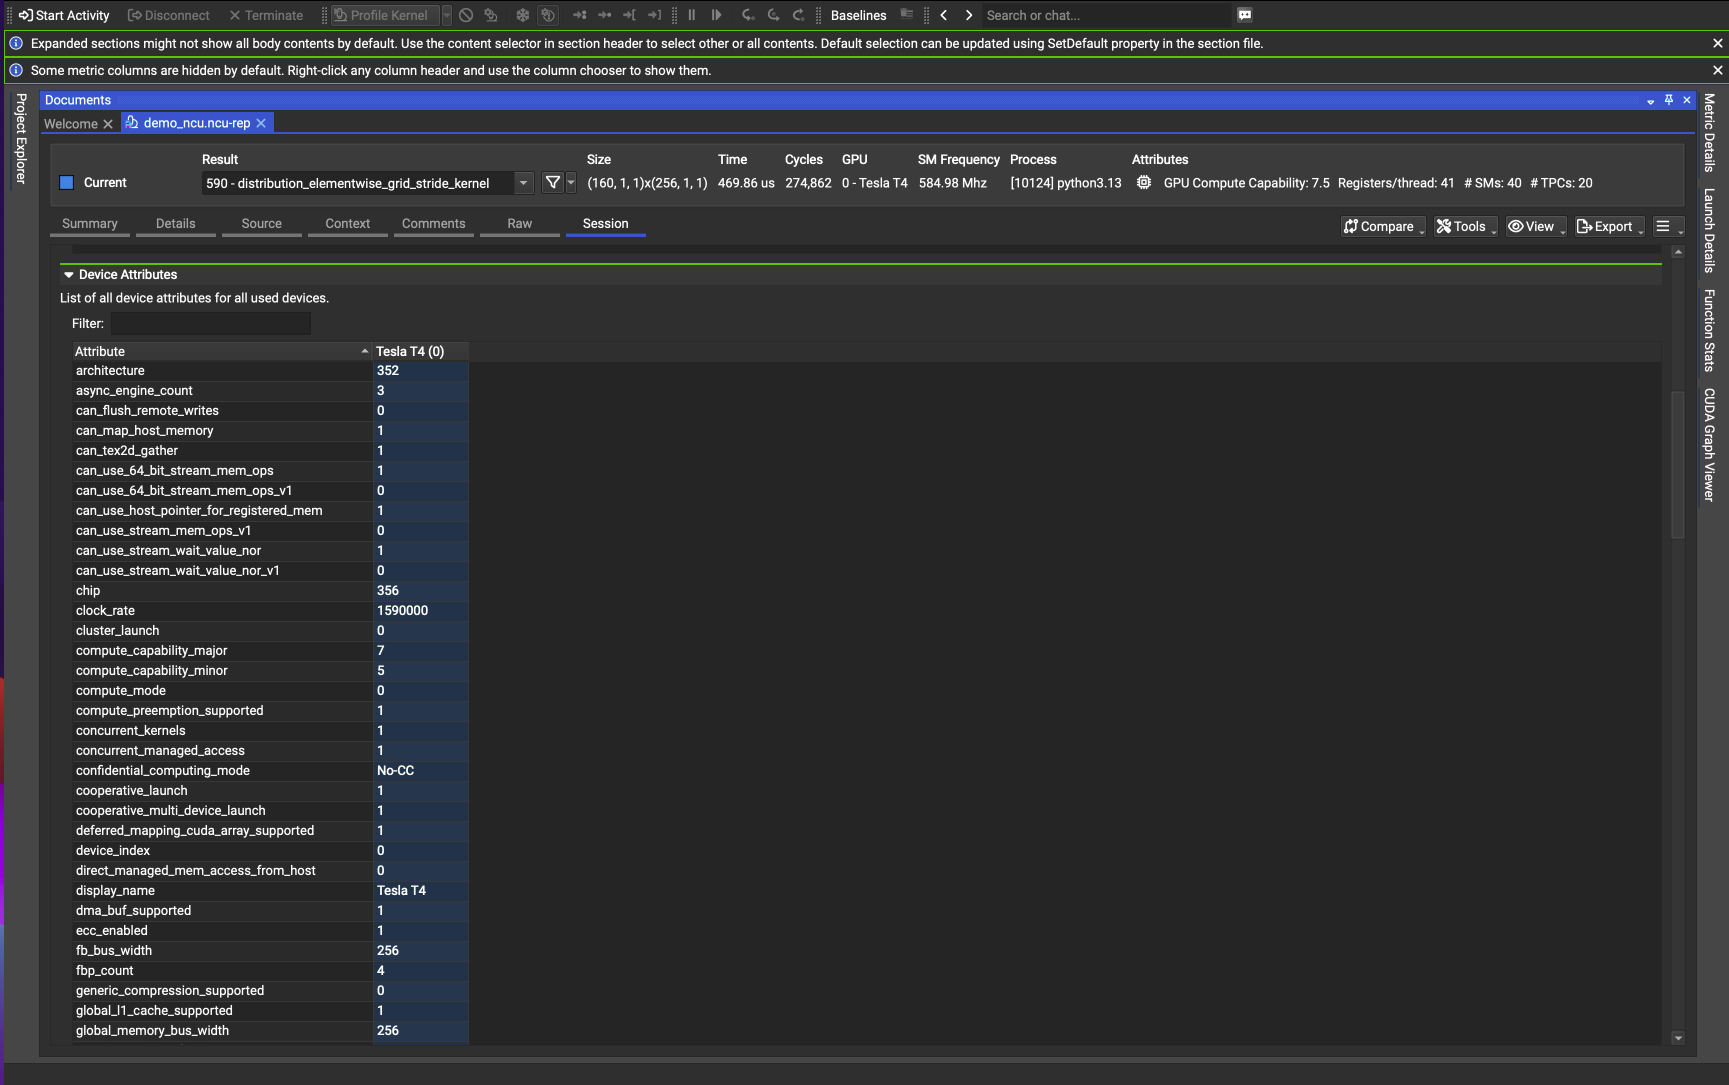
Task: Open the Compare dropdown button
Action: coord(1383,226)
